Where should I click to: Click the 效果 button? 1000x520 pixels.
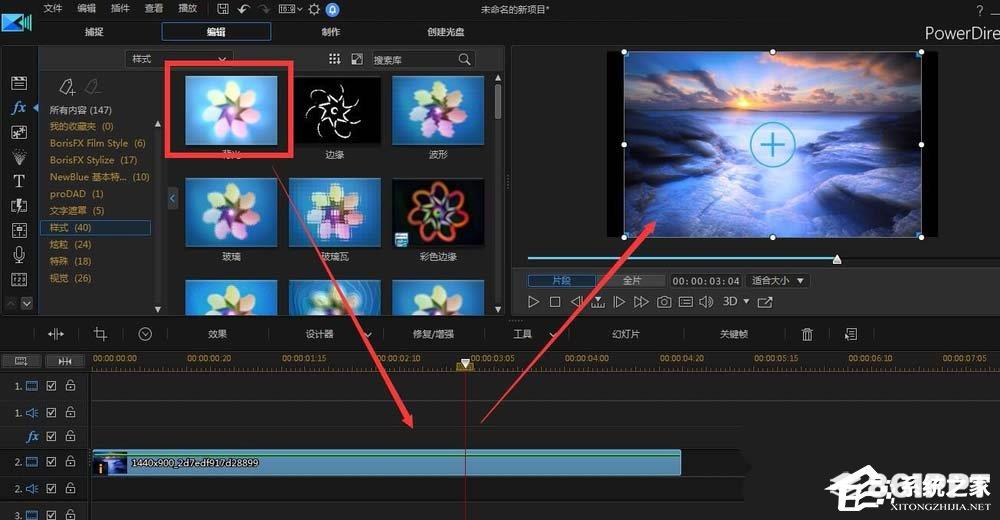(217, 334)
